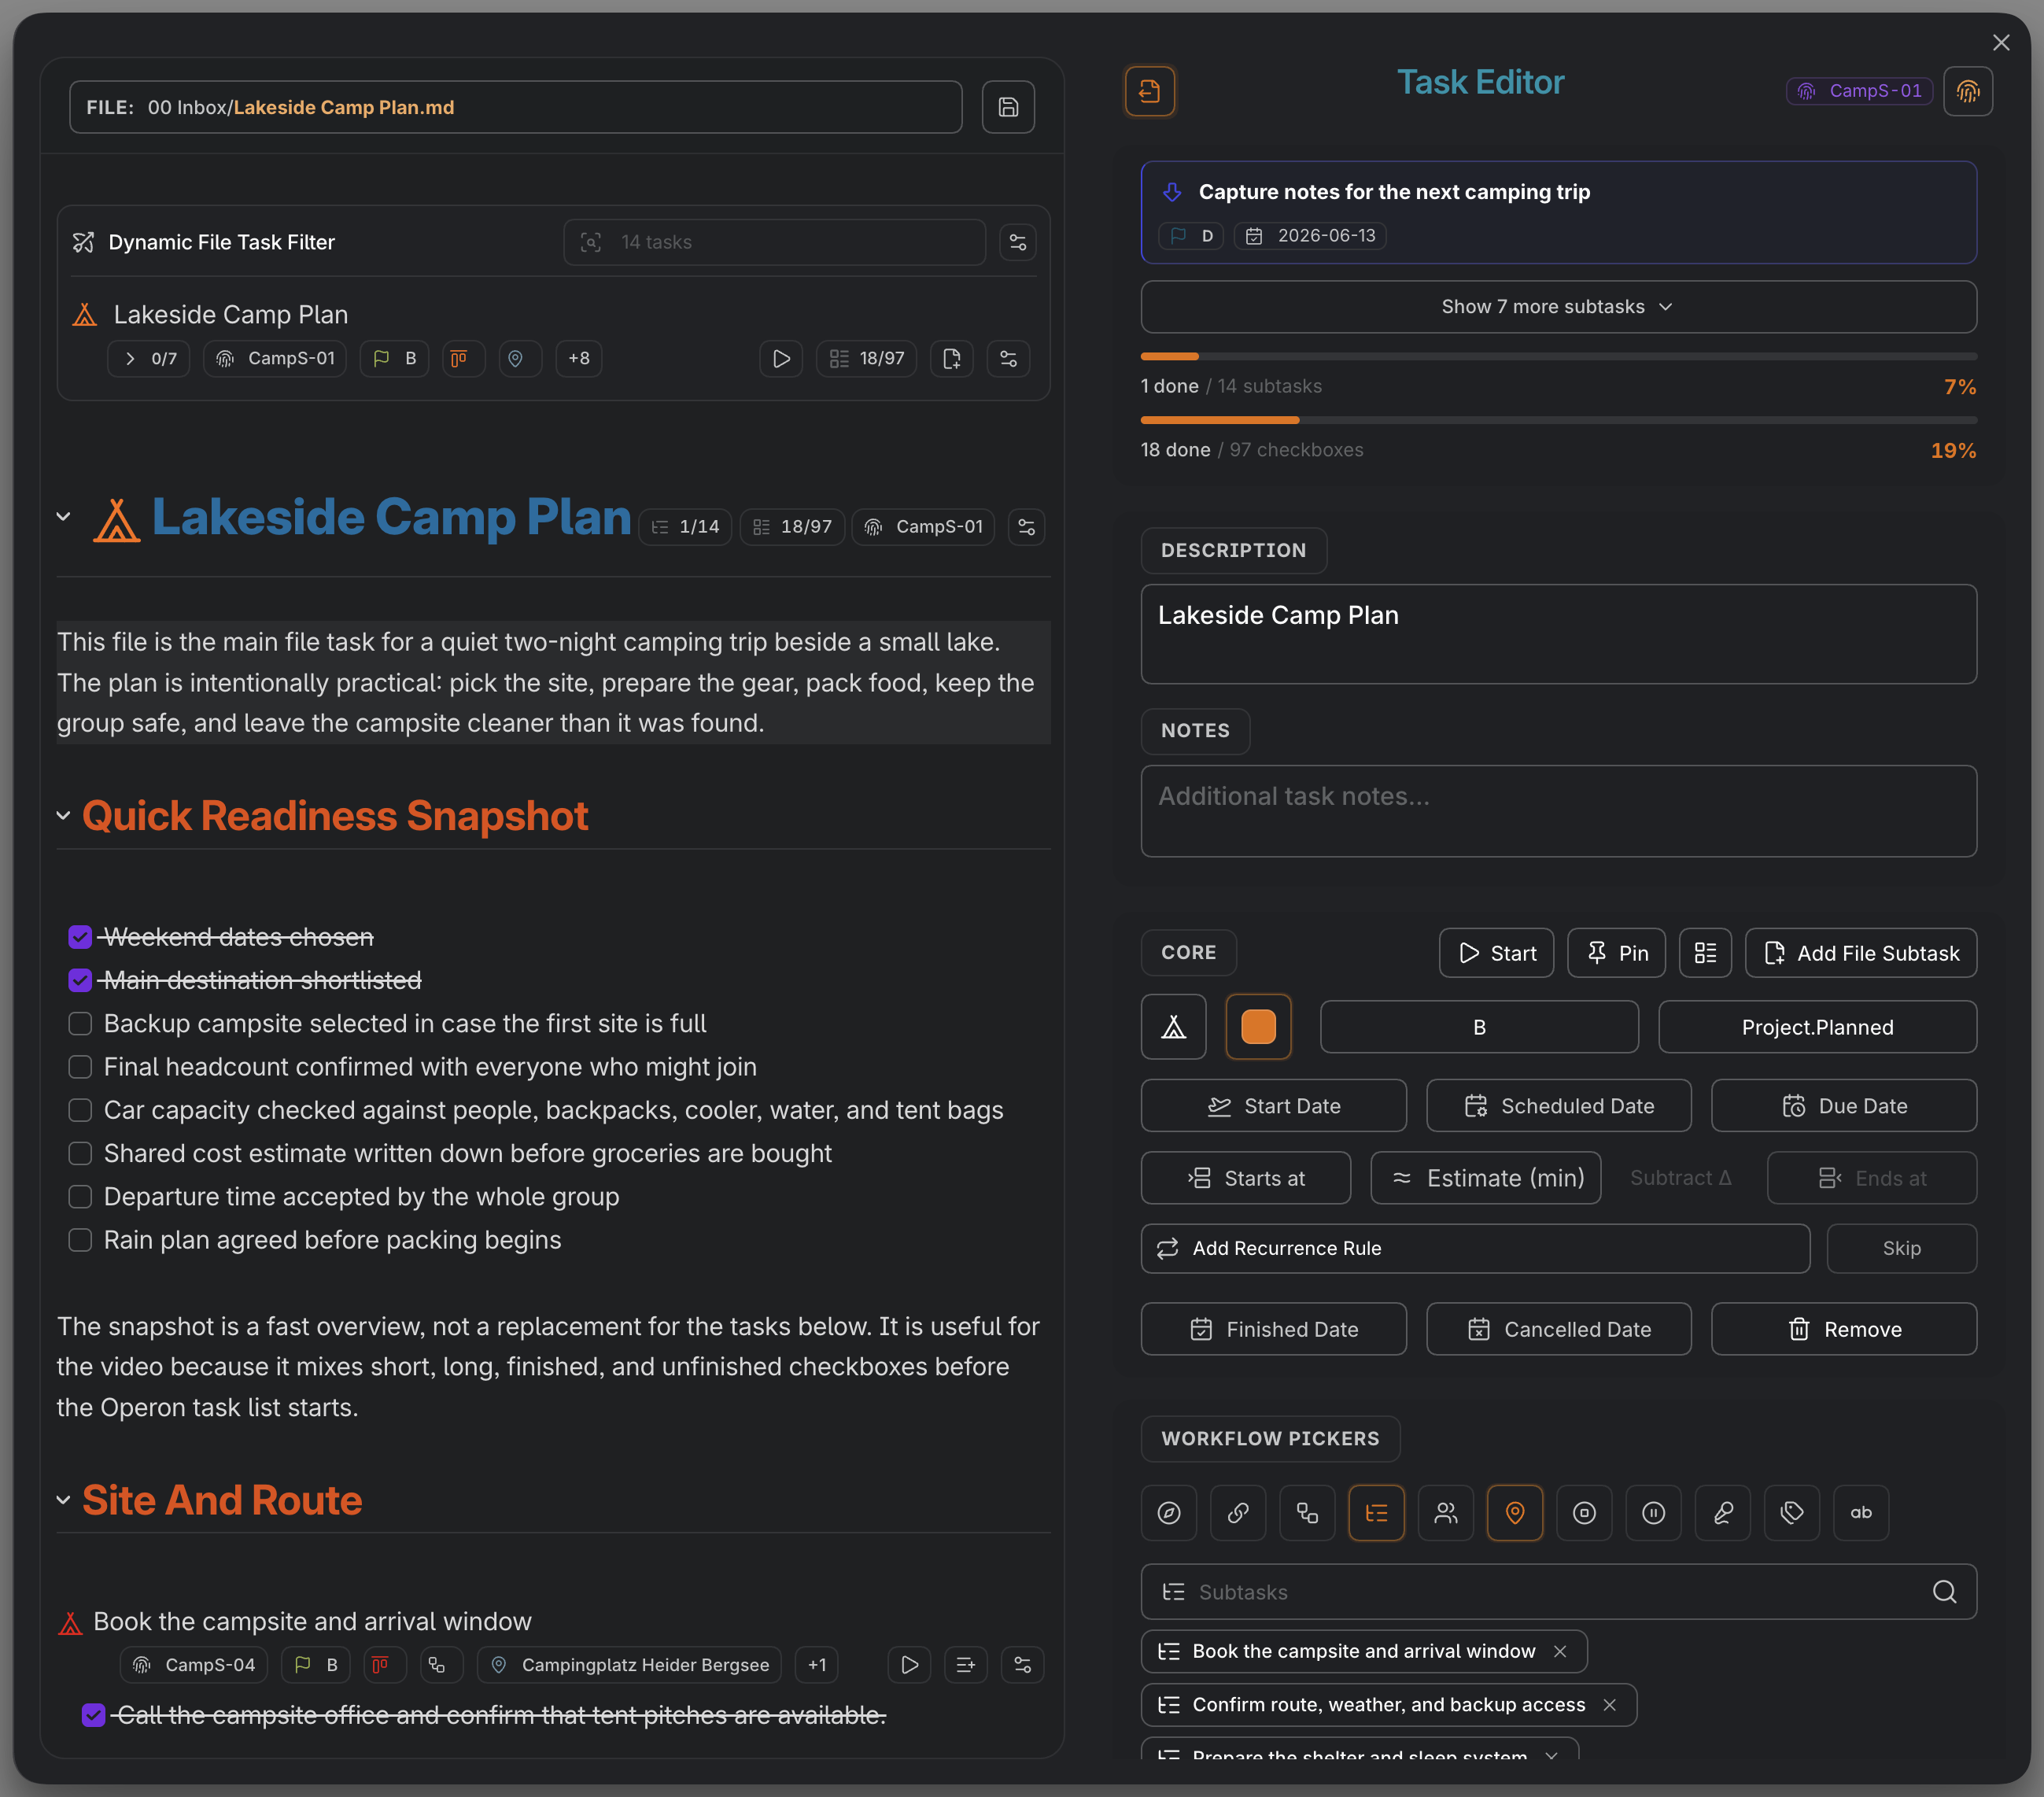The width and height of the screenshot is (2044, 1797).
Task: Open the microphone workflow picker
Action: pos(1723,1512)
